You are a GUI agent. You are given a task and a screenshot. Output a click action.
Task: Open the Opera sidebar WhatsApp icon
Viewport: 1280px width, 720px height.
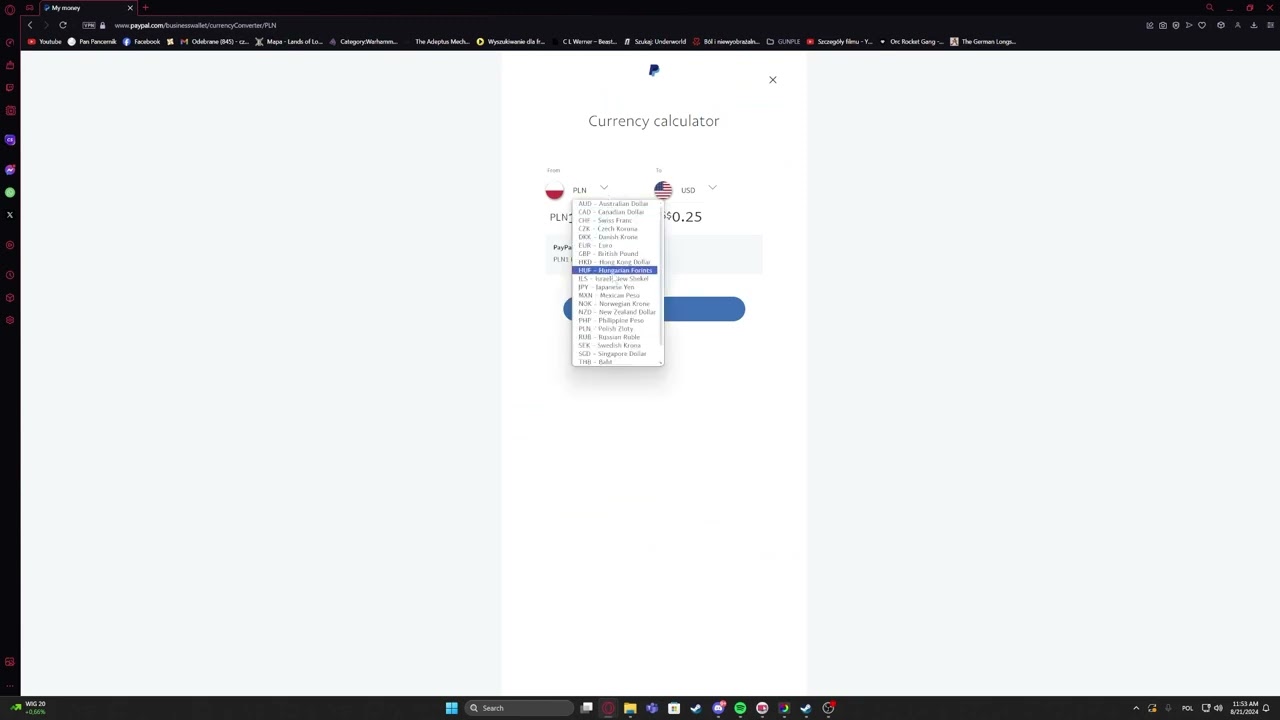pos(10,192)
